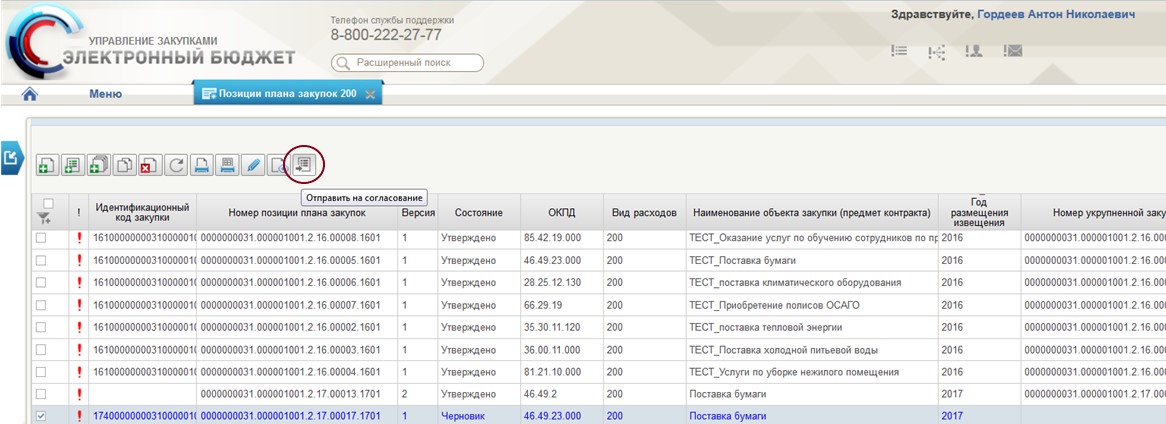Check the row ТЕСТ_Приобретение полисов ОСАГО
This screenshot has height=424, width=1166.
(x=41, y=305)
